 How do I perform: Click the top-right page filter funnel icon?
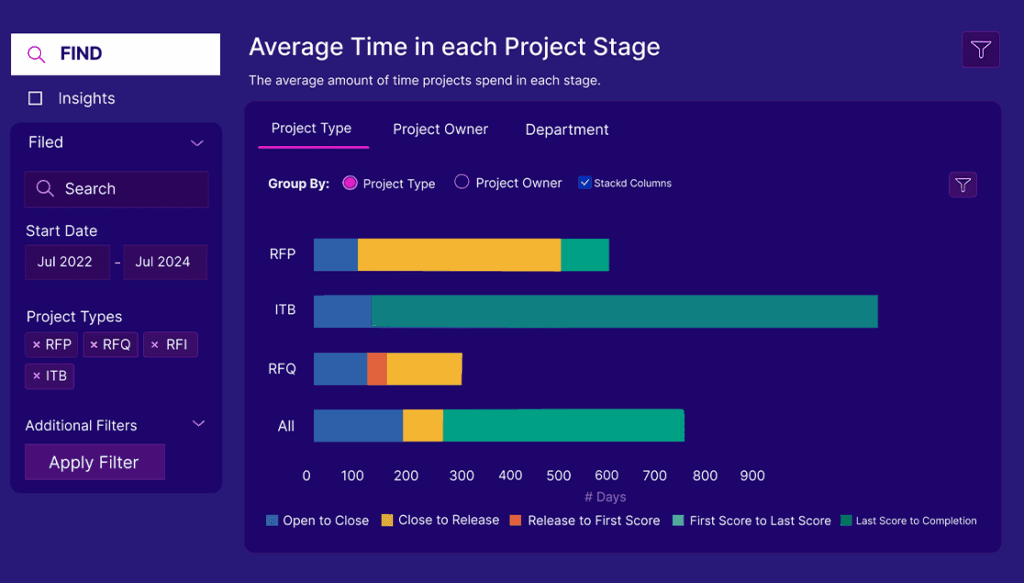[x=980, y=50]
